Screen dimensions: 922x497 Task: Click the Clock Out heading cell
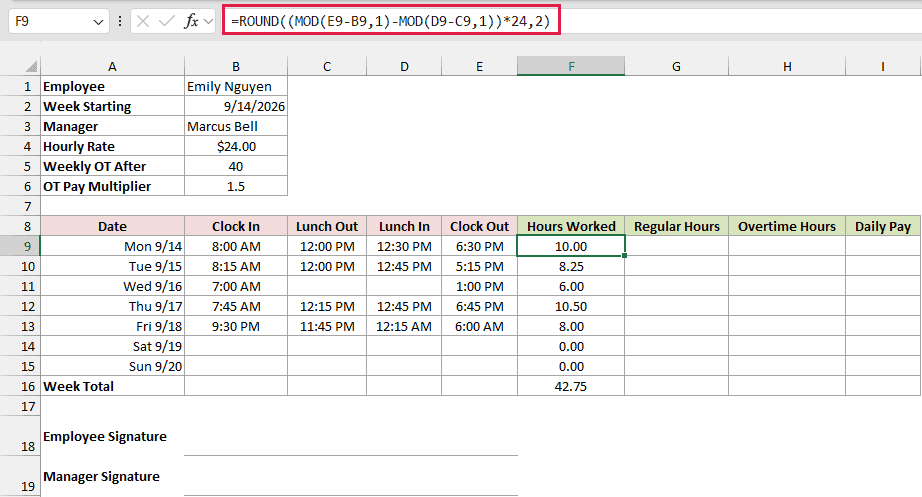tap(480, 226)
